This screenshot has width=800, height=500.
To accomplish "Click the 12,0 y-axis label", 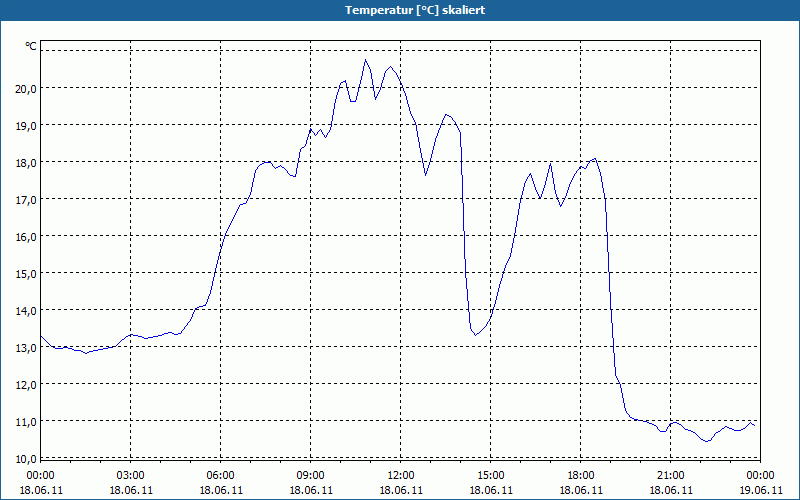I will tap(26, 385).
